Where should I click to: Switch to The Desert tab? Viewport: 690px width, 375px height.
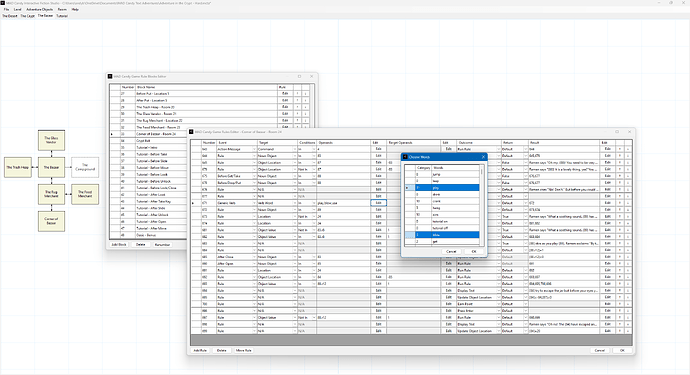[10, 16]
